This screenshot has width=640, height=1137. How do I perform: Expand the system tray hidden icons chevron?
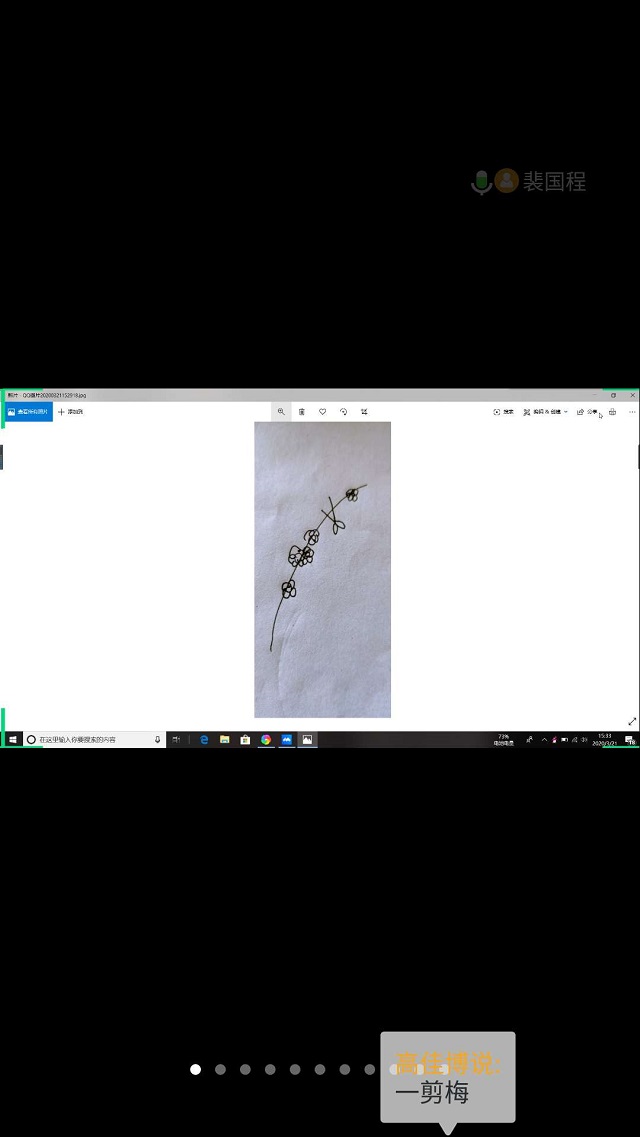pos(544,740)
